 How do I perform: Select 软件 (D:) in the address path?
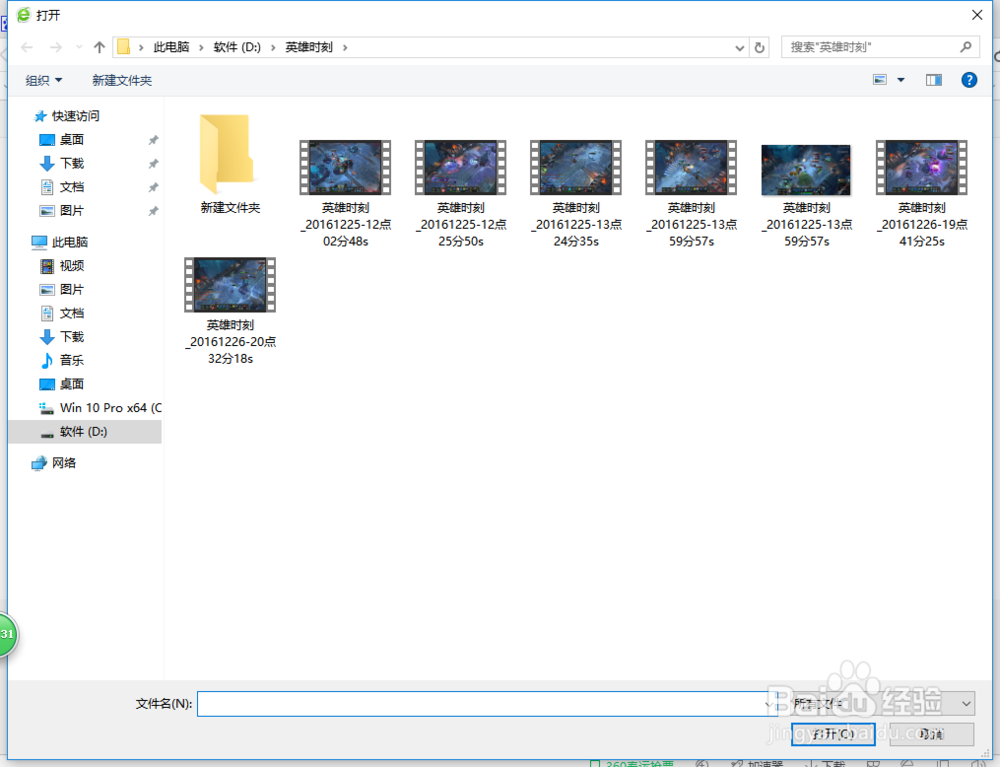(x=237, y=47)
